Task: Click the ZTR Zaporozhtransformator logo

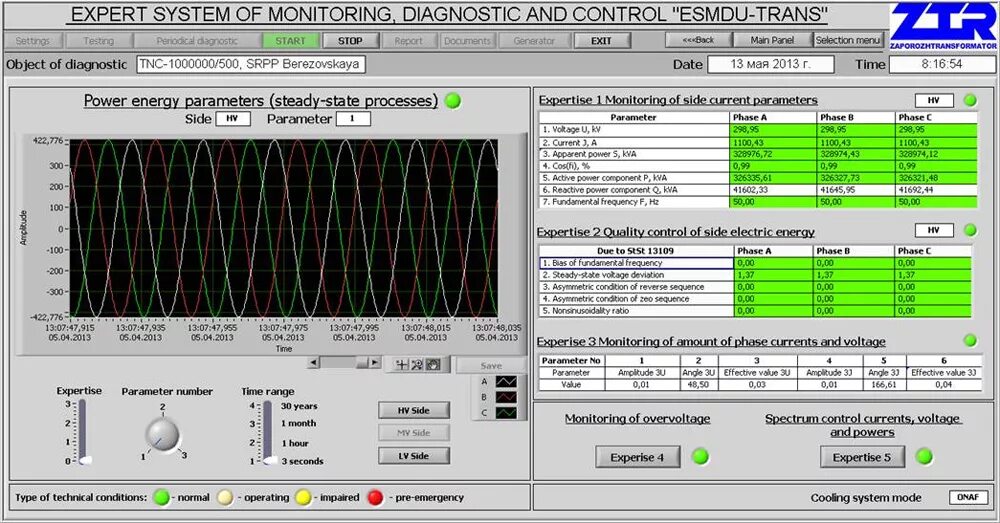Action: (x=945, y=26)
